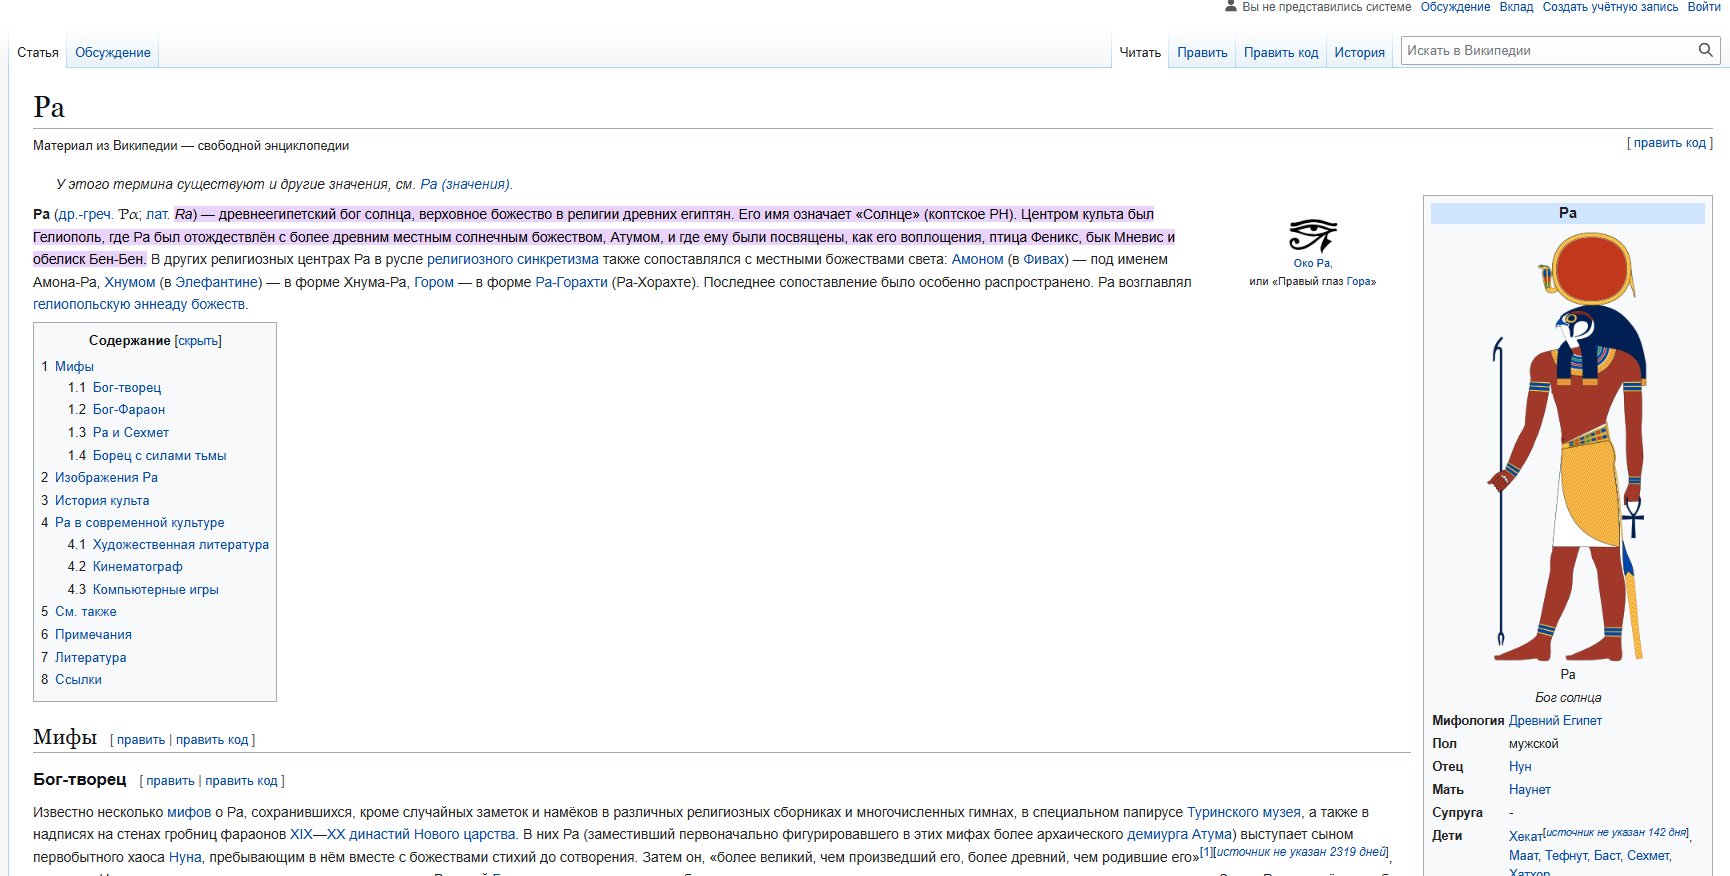Jump to contents item 1.2 Бог-Фараон
1730x876 pixels.
click(x=129, y=410)
